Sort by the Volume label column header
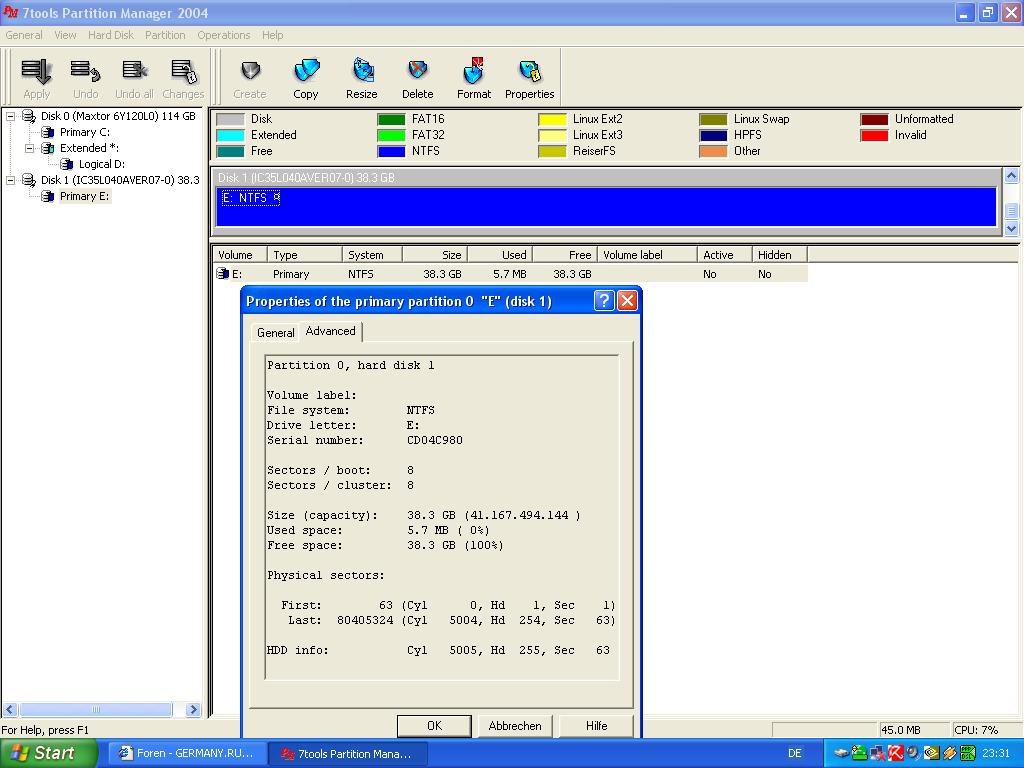This screenshot has height=768, width=1024. [x=647, y=255]
